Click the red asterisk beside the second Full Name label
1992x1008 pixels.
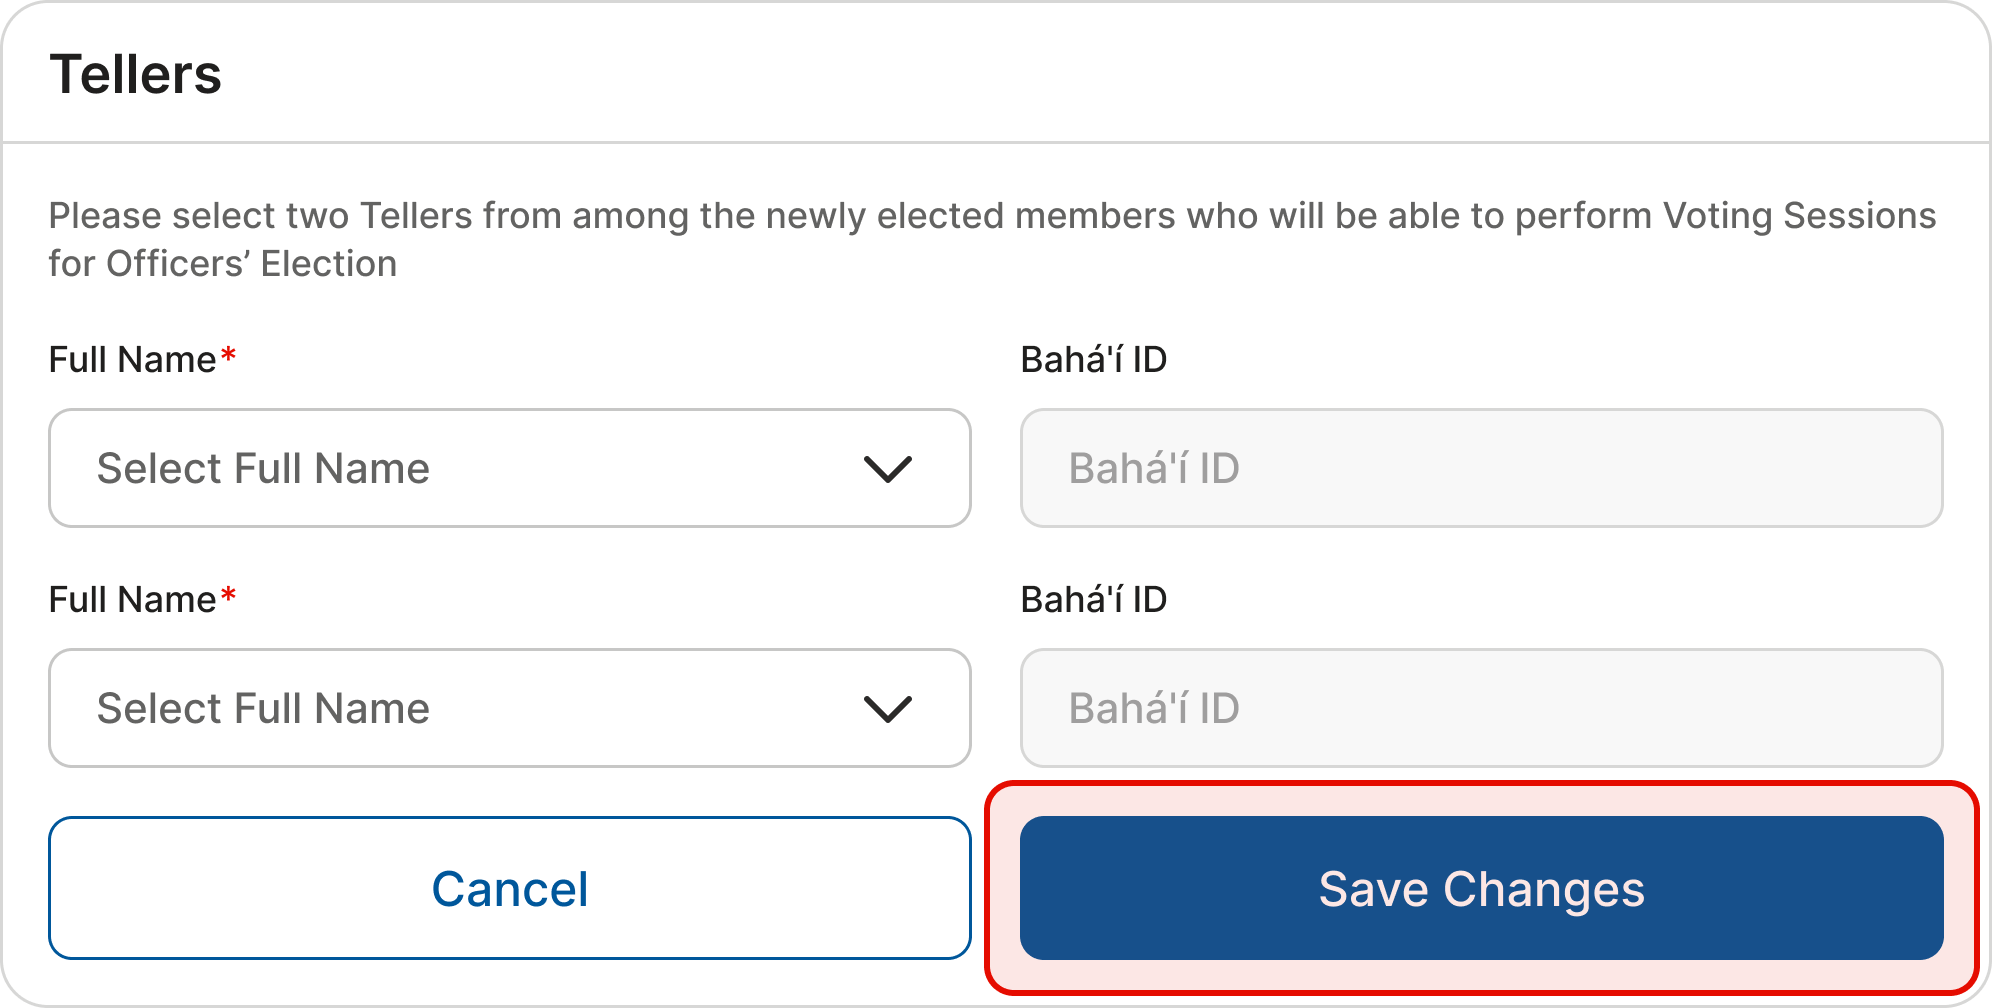229,596
